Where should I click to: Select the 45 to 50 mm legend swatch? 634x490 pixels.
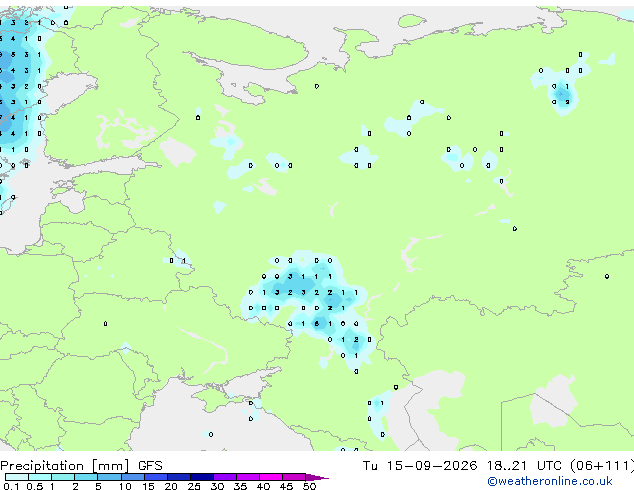coord(294,477)
